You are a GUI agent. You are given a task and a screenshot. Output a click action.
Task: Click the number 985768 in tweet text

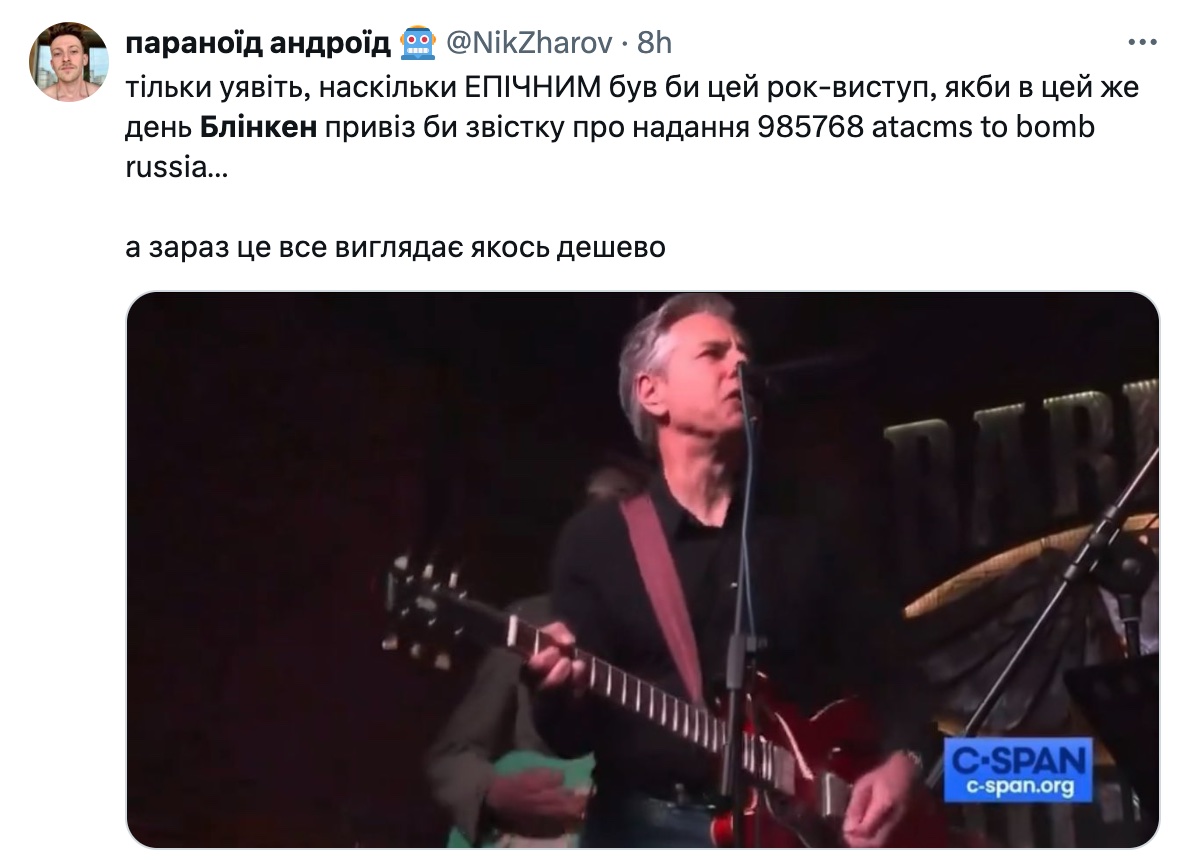pyautogui.click(x=810, y=127)
